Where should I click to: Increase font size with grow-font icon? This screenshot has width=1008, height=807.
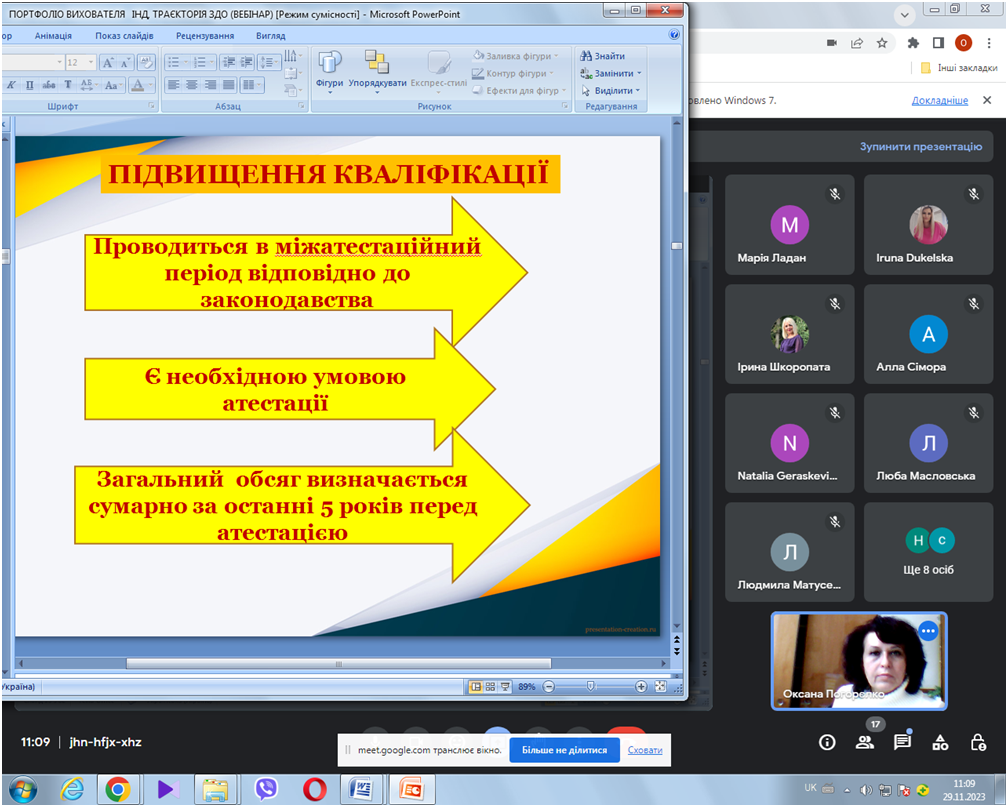pyautogui.click(x=109, y=62)
